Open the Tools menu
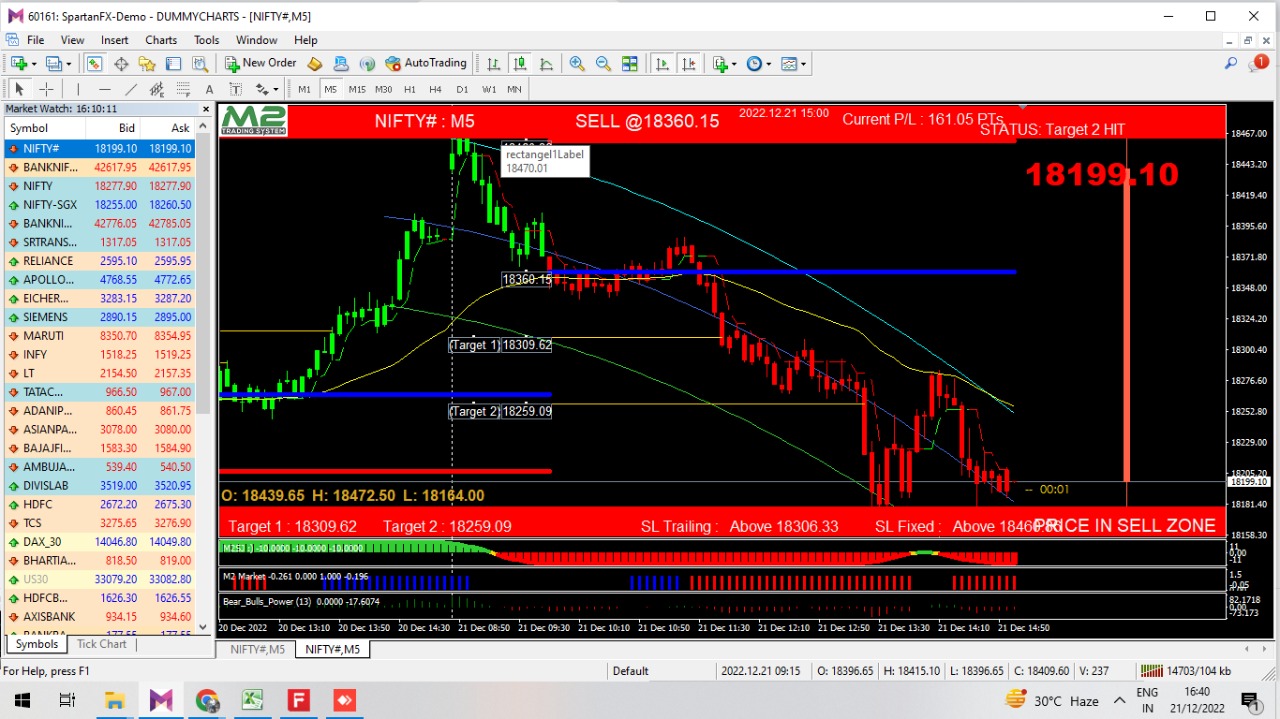Viewport: 1280px width, 719px height. pyautogui.click(x=207, y=40)
